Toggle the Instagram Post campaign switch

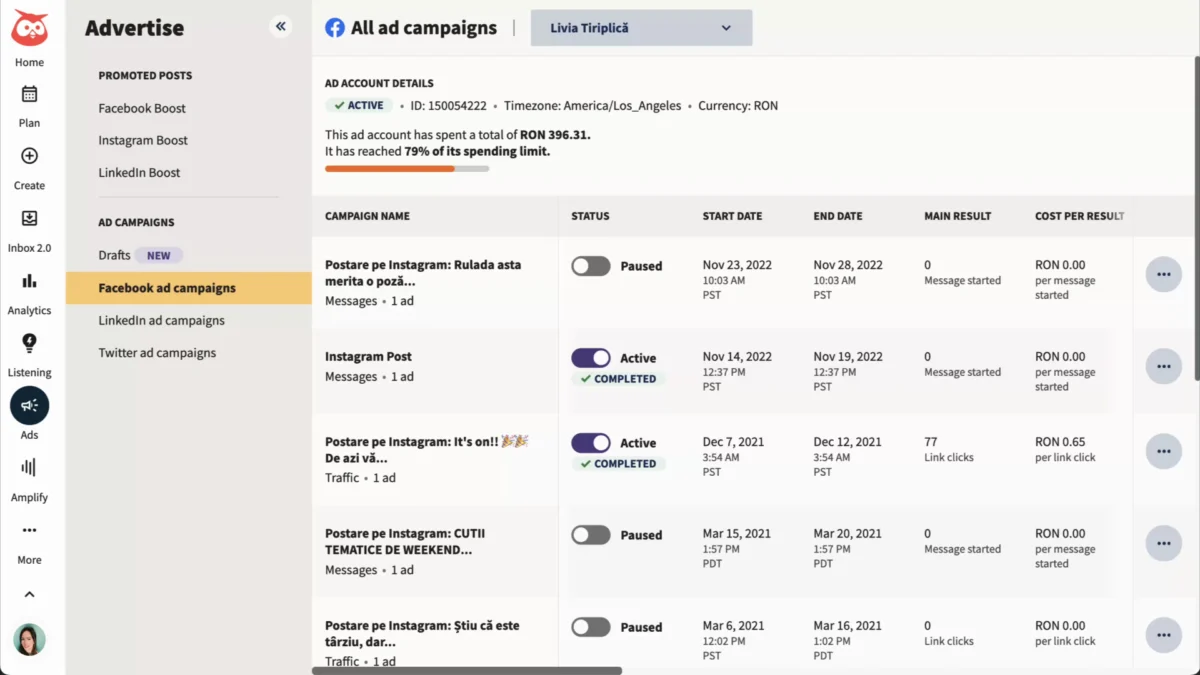coord(591,358)
